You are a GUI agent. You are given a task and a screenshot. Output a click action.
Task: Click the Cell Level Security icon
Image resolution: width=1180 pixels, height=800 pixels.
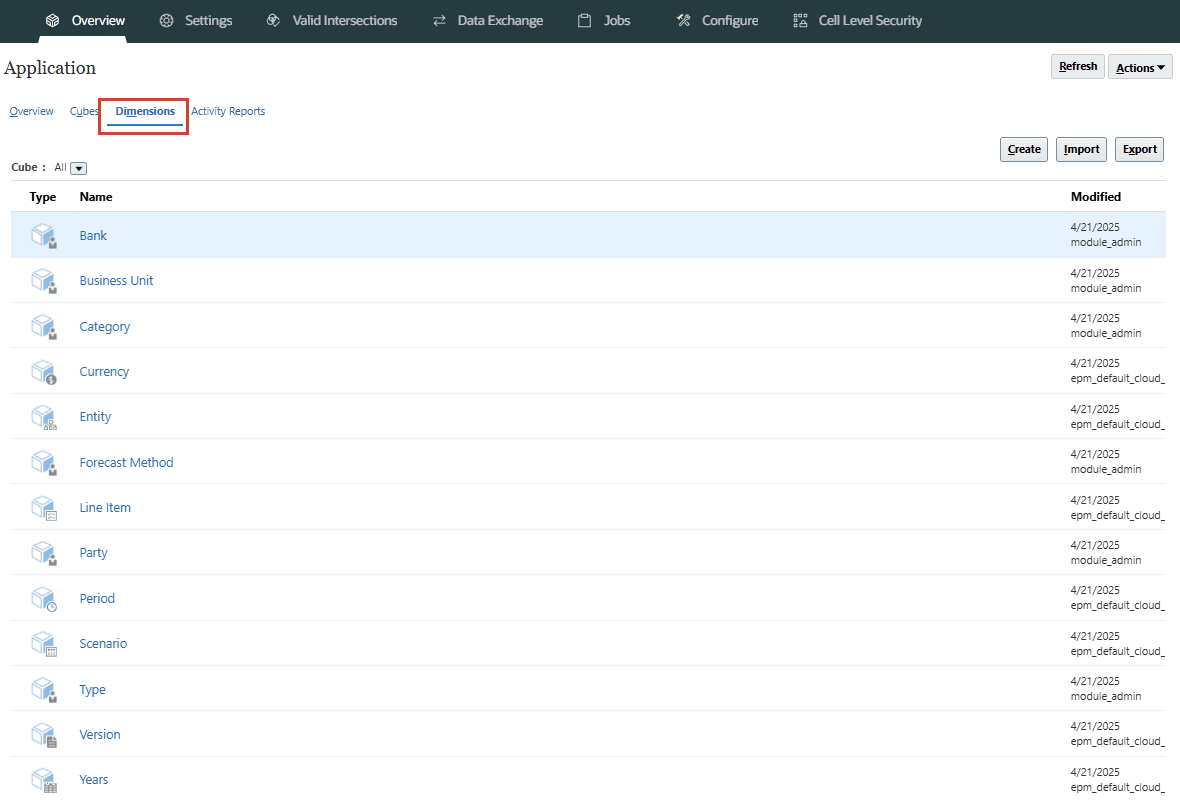pos(800,20)
